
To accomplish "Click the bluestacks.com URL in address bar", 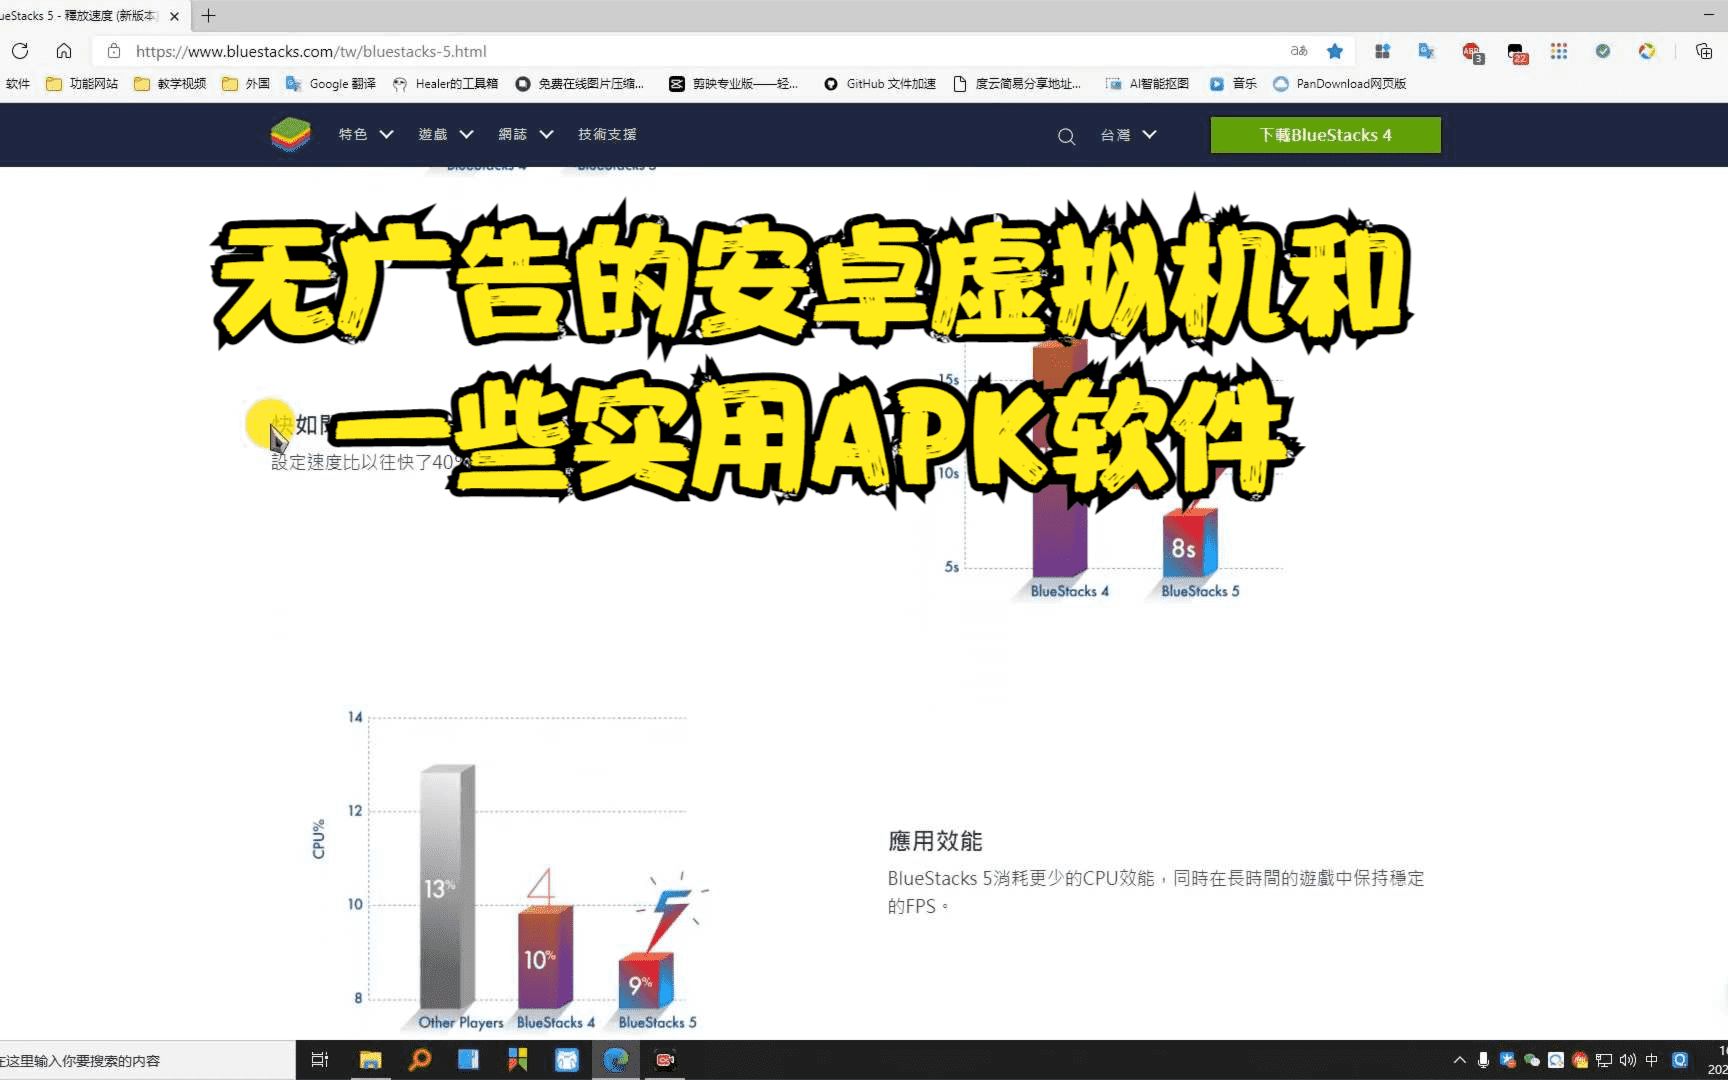I will (x=311, y=51).
